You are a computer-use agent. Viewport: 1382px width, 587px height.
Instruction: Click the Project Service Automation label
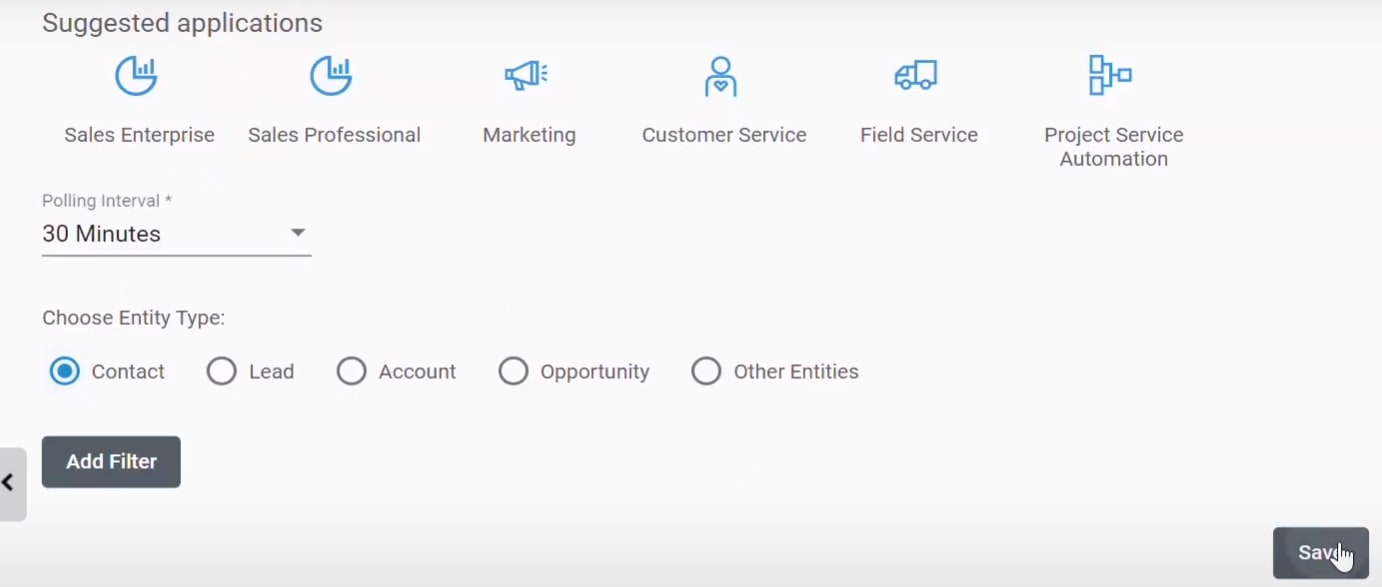click(x=1114, y=147)
